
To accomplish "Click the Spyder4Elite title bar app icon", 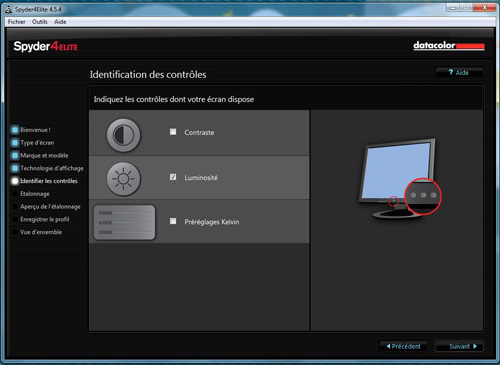I will pyautogui.click(x=9, y=9).
